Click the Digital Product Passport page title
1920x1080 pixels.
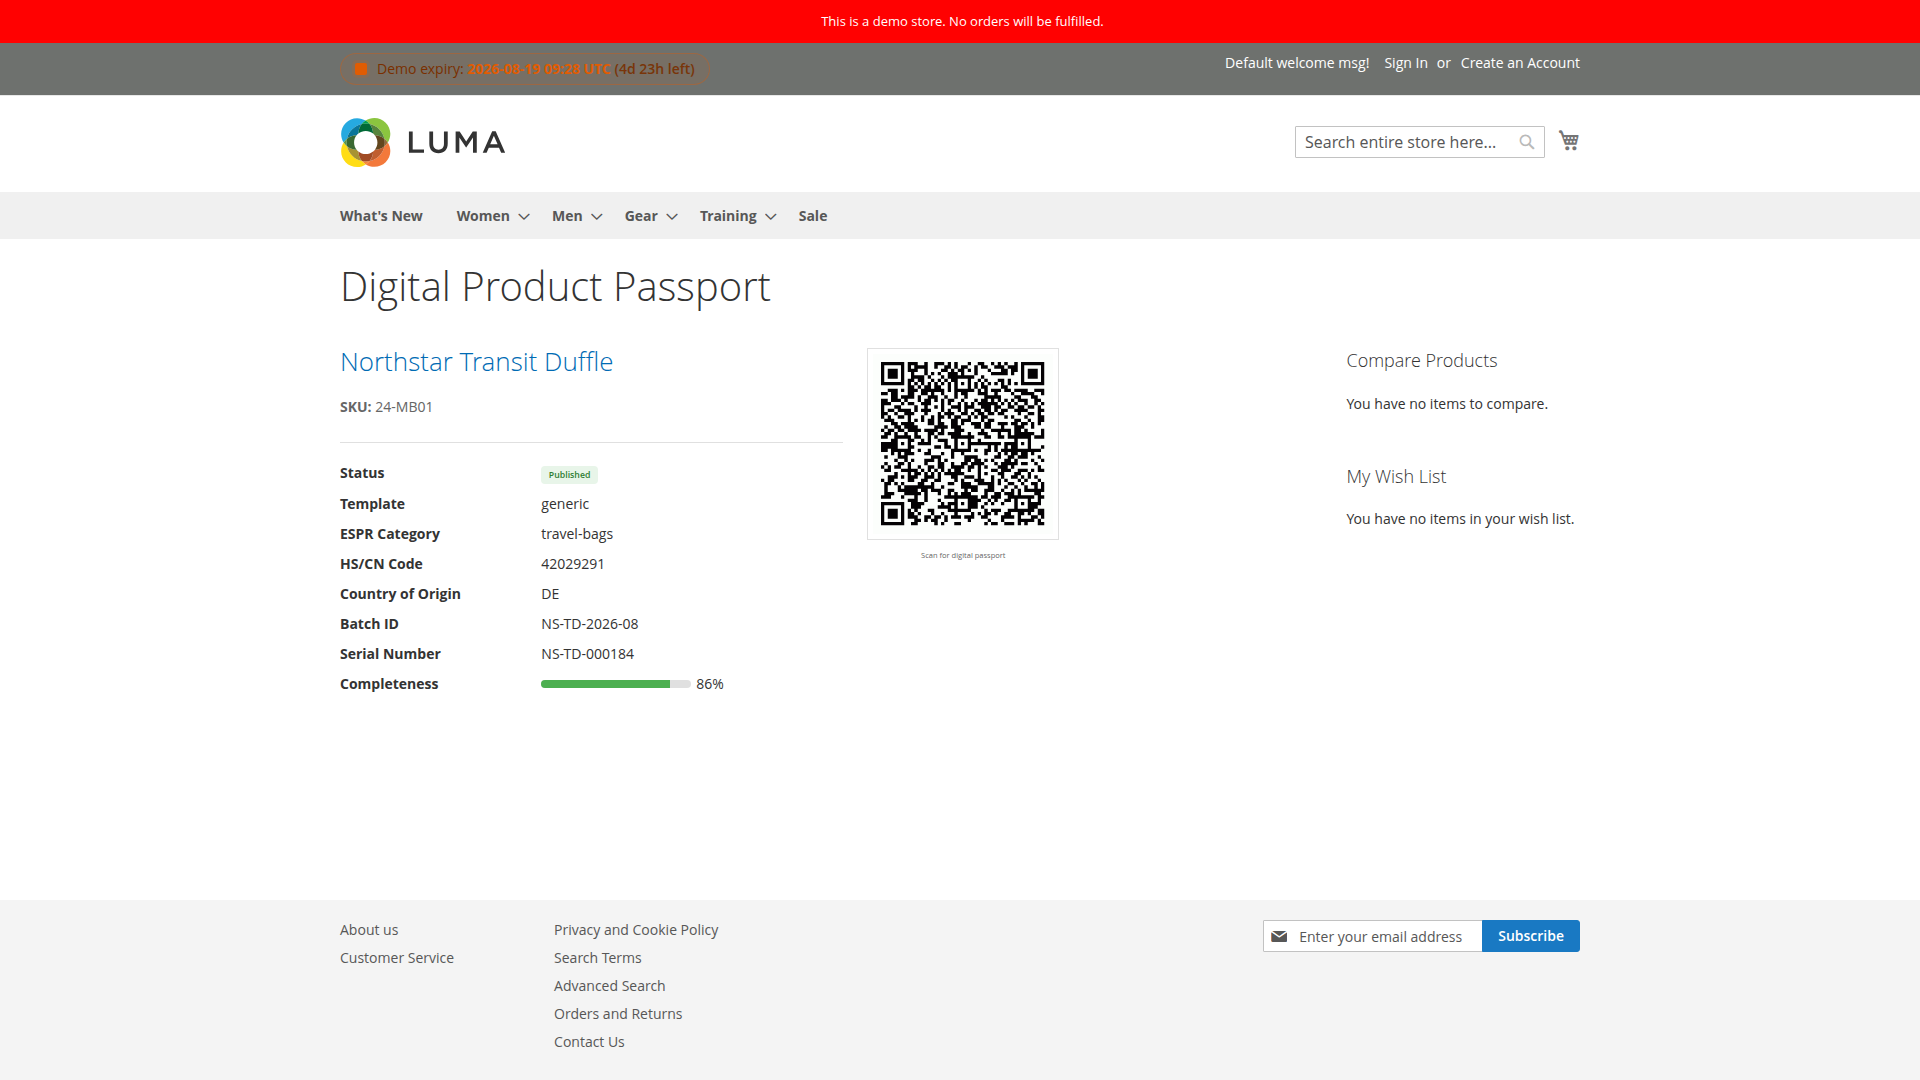point(555,287)
